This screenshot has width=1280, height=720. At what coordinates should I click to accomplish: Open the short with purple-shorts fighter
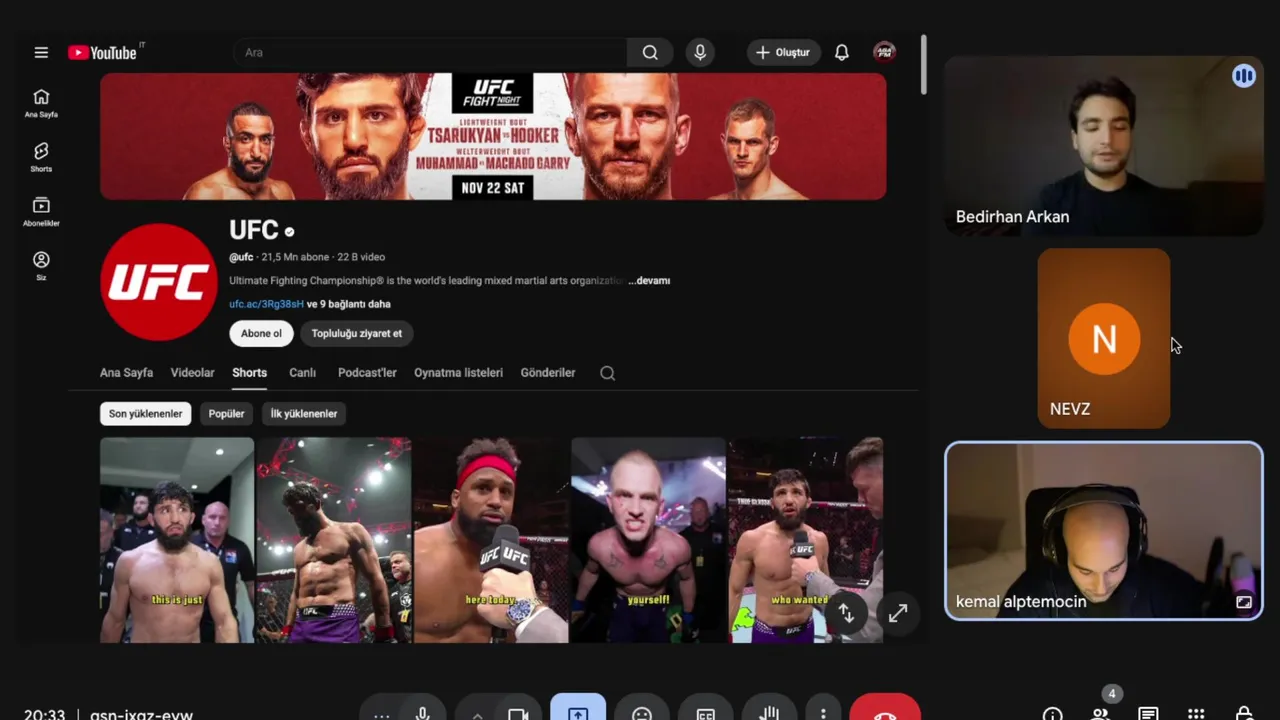click(x=334, y=540)
